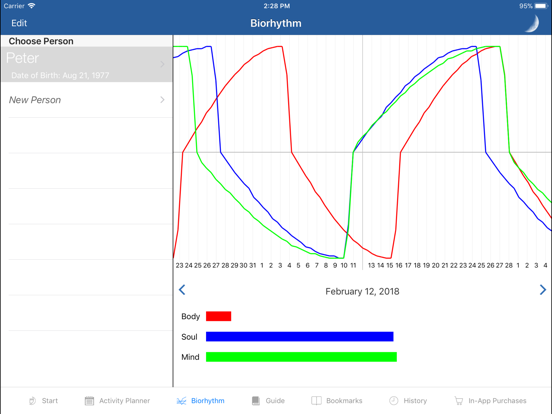Switch to the History tab label
This screenshot has width=552, height=414.
(x=415, y=401)
